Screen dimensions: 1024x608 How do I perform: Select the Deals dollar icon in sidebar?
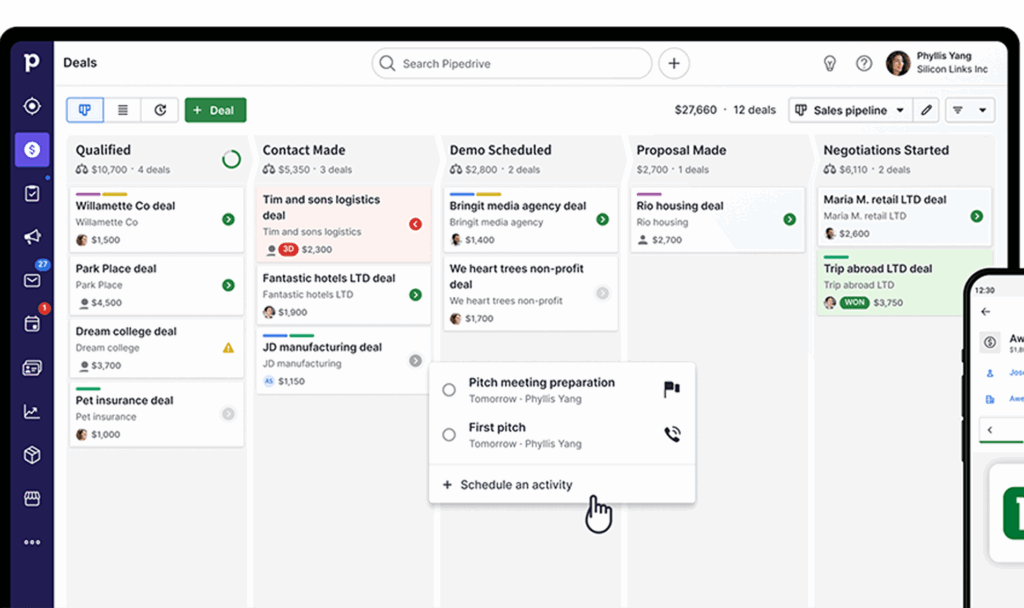(x=31, y=150)
